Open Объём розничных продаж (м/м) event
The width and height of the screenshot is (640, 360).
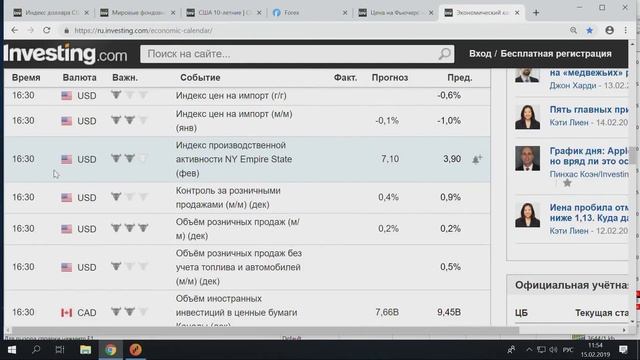pyautogui.click(x=238, y=229)
